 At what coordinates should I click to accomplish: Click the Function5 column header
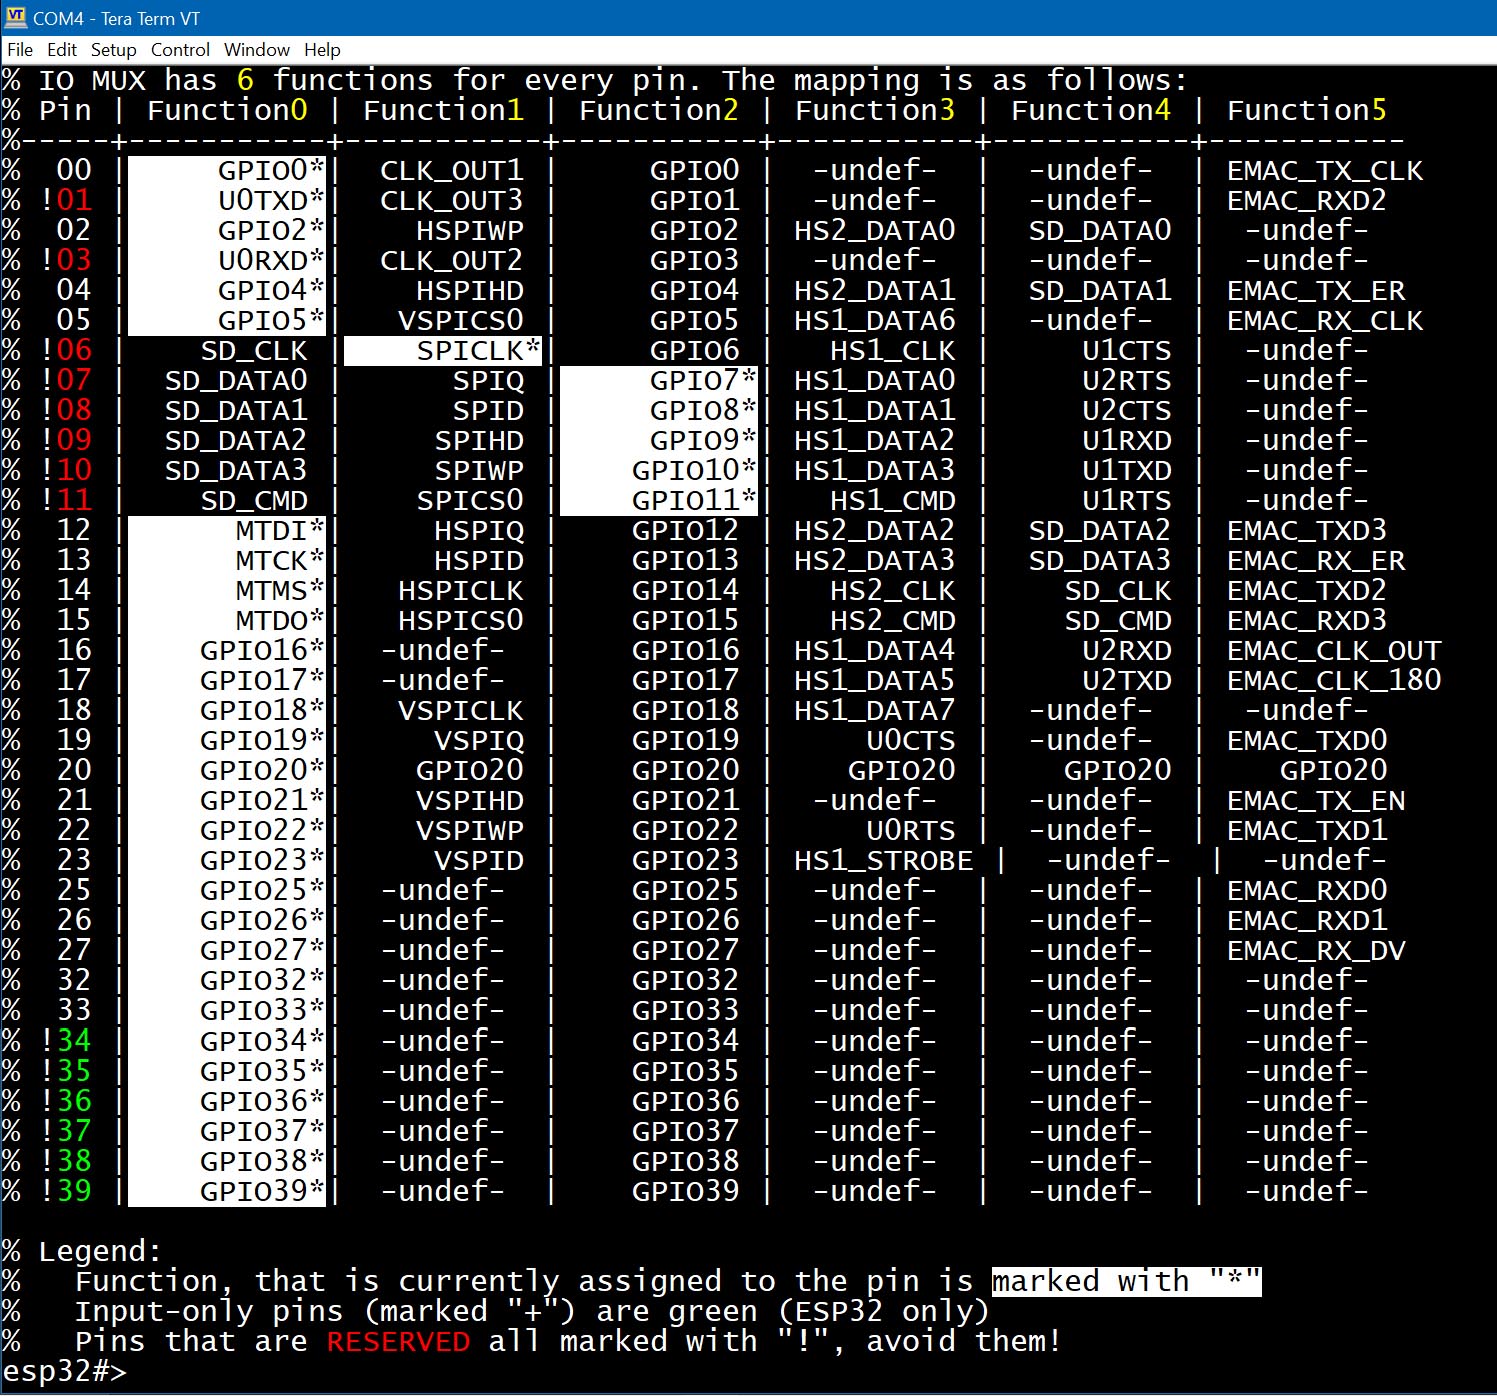(1306, 110)
